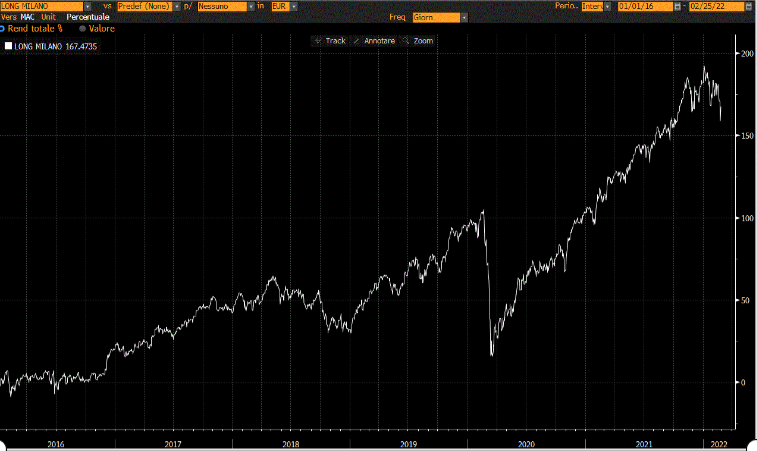757x451 pixels.
Task: Click the Zoom magnifier icon
Action: [x=407, y=41]
